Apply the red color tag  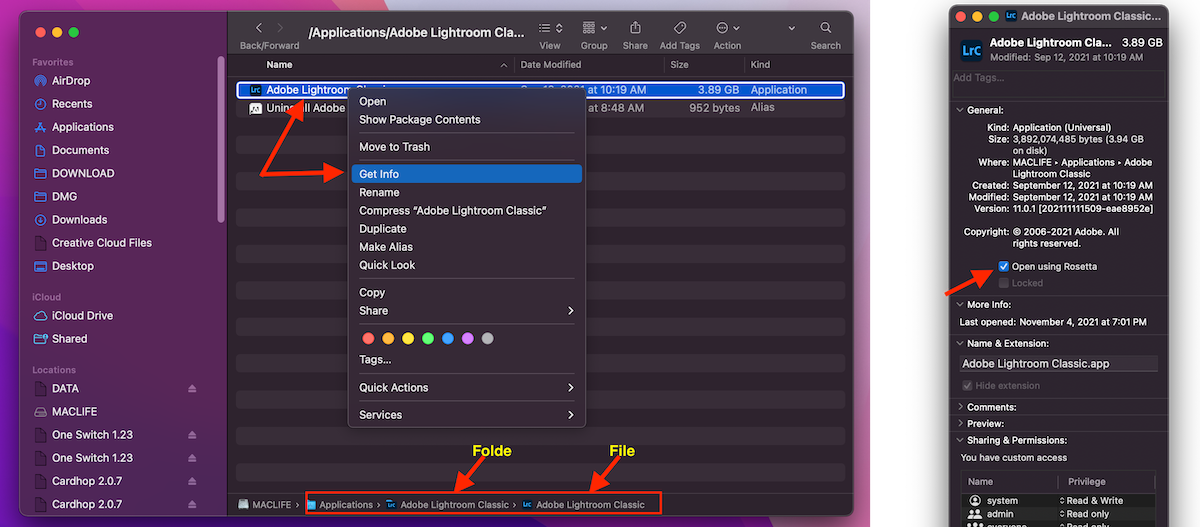367,339
